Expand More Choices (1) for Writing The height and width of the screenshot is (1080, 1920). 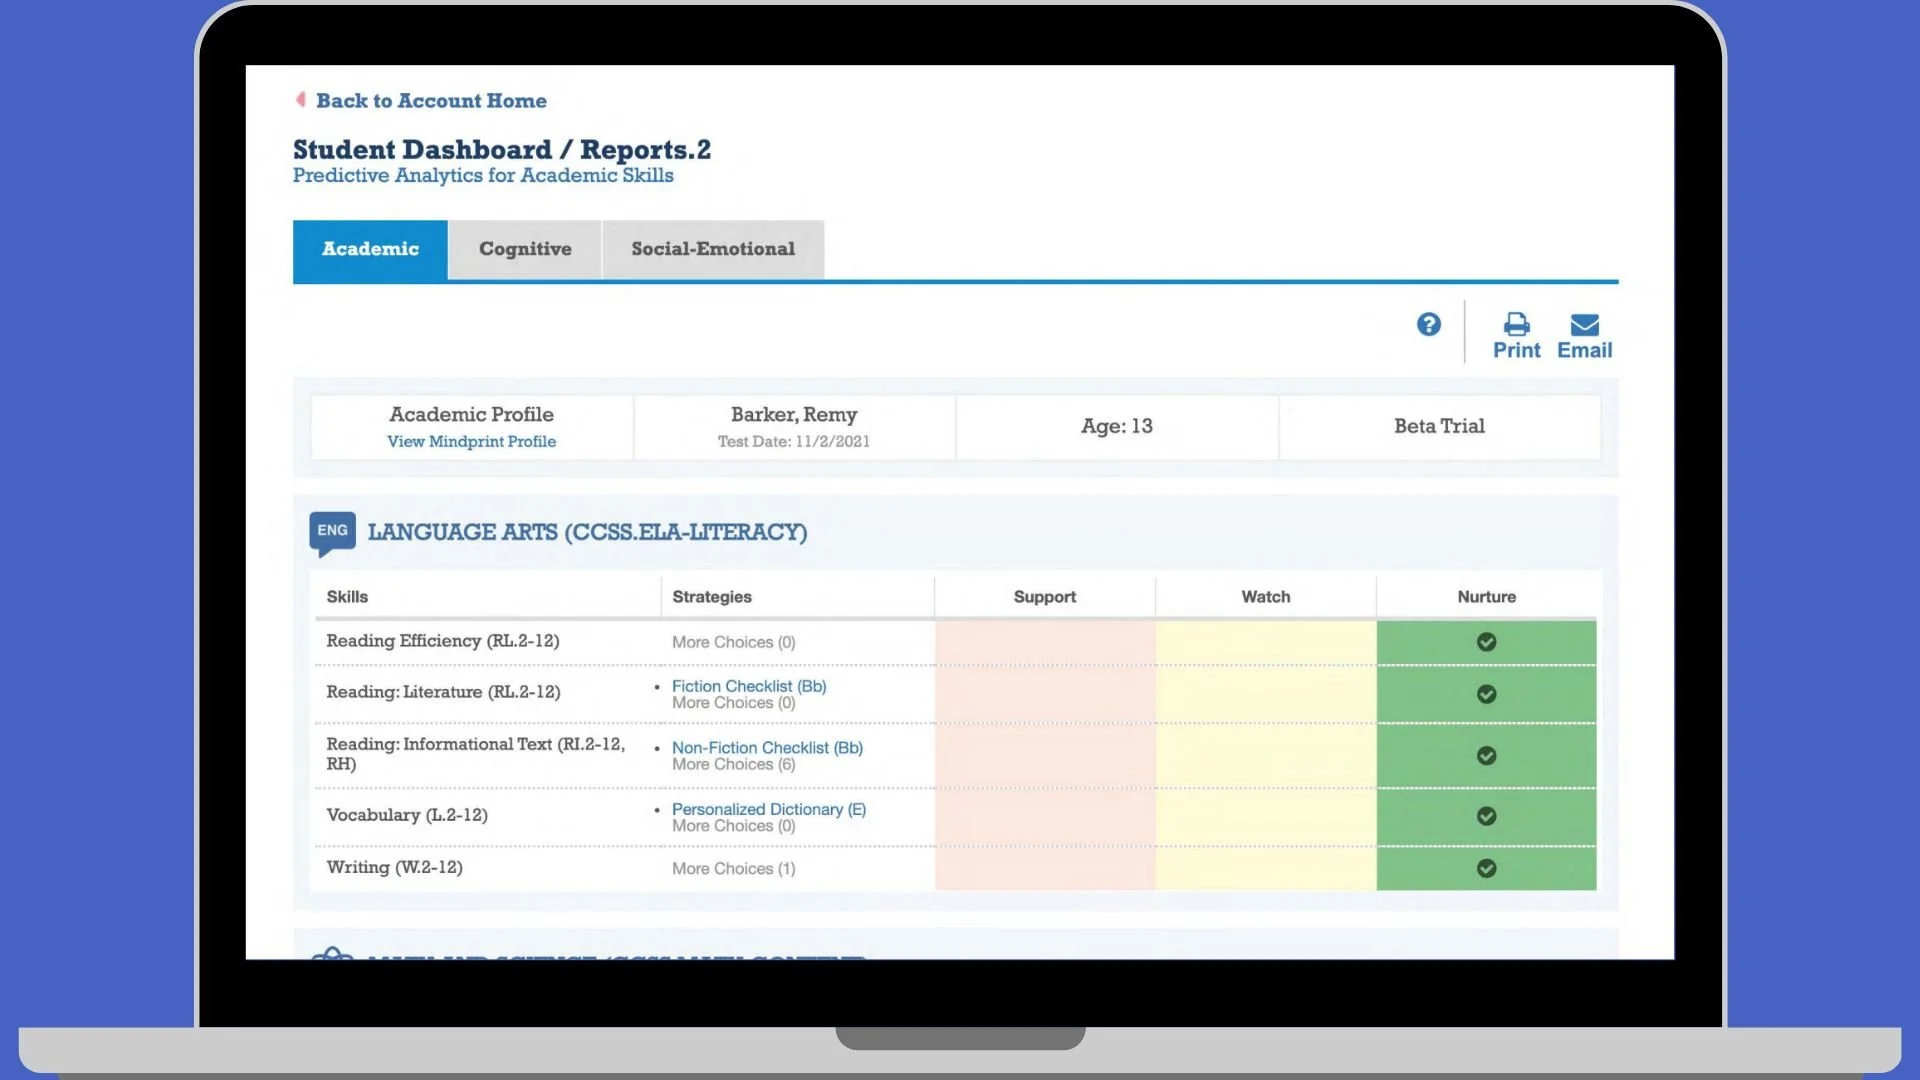[733, 869]
